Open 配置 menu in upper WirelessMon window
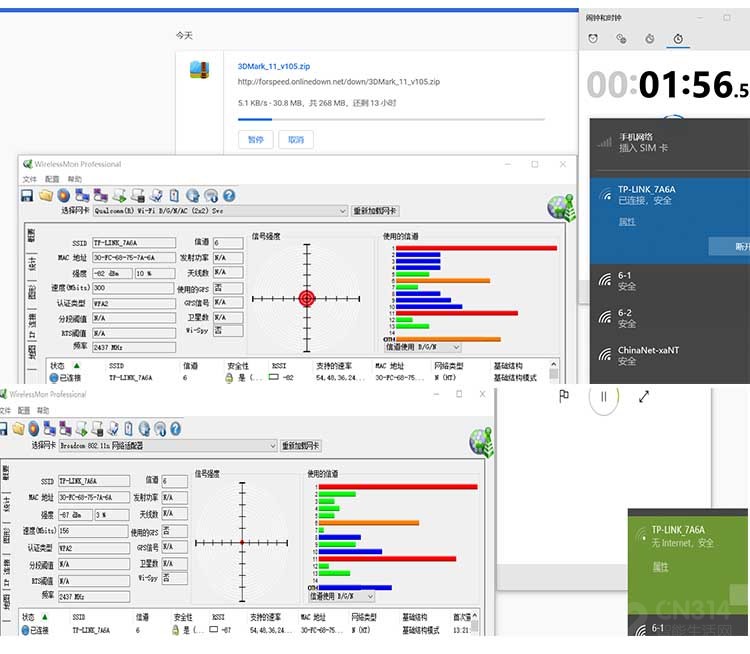The height and width of the screenshot is (654, 750). pyautogui.click(x=52, y=179)
